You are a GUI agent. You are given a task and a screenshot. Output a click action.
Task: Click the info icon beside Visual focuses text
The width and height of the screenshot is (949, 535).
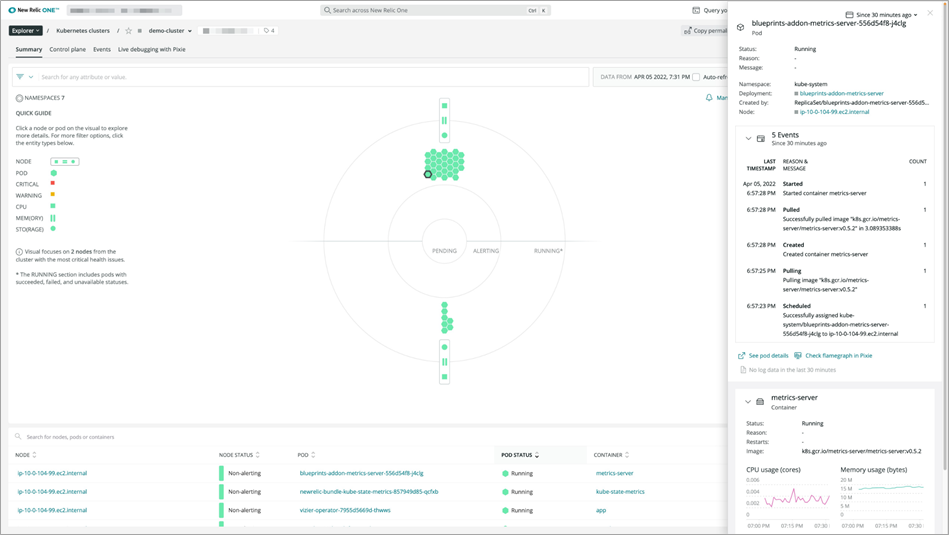point(19,252)
